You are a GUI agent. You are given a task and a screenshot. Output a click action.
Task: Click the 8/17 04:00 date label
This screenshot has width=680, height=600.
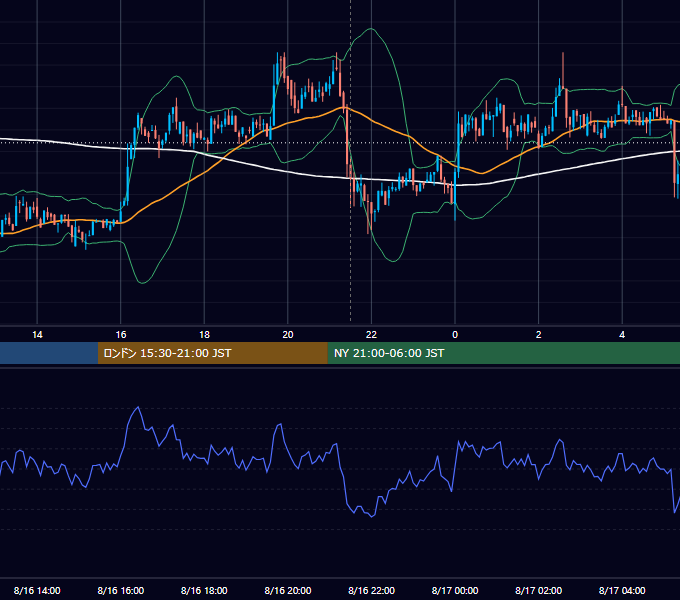[x=622, y=590]
